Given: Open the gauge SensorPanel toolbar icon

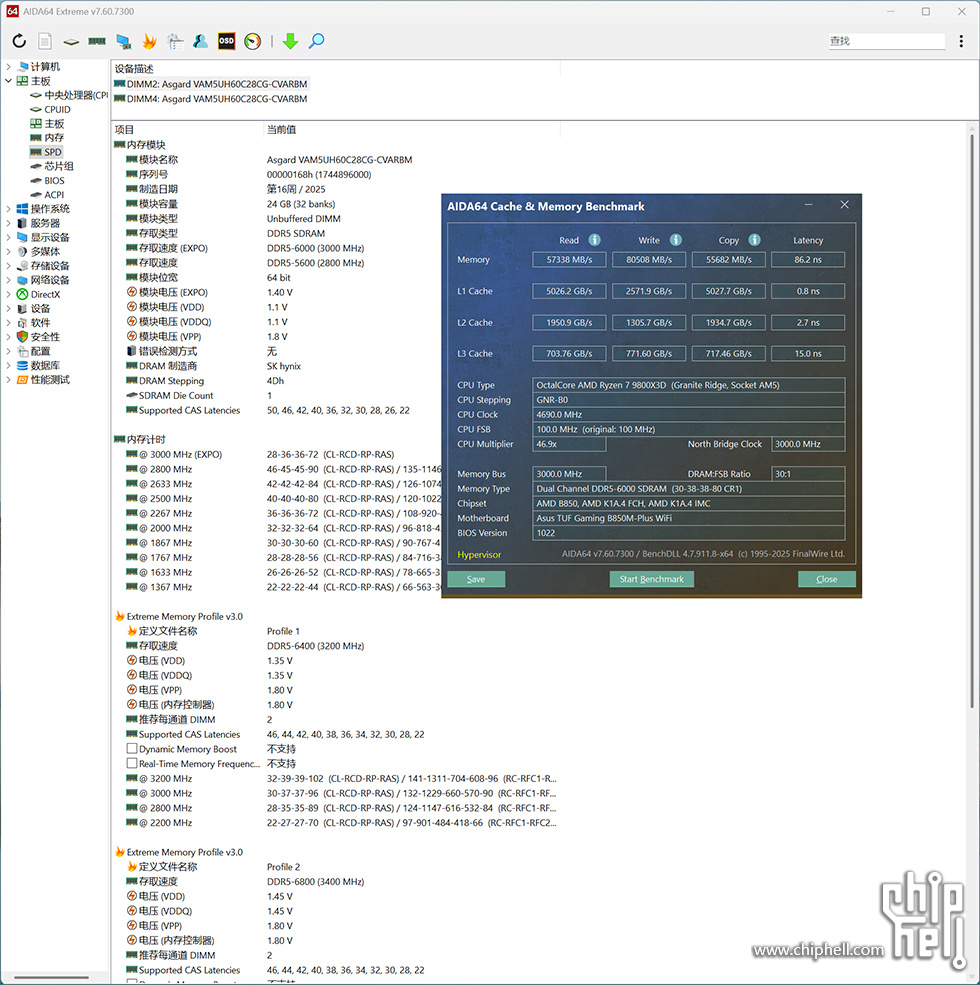Looking at the screenshot, I should (x=253, y=41).
